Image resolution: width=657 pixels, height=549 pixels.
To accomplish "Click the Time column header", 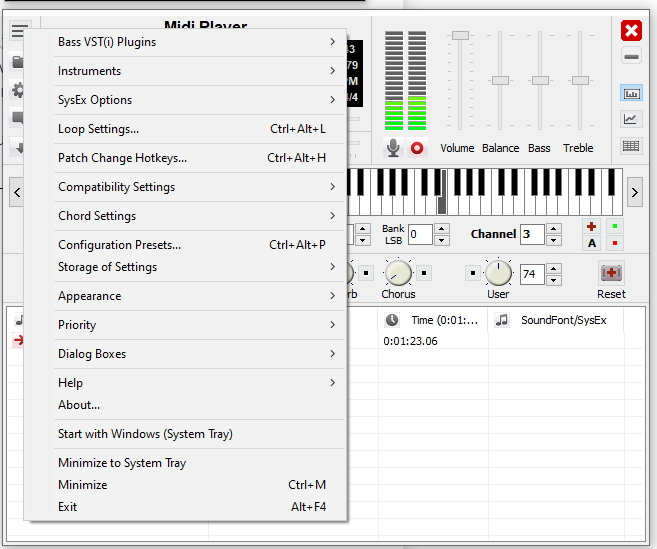I will pyautogui.click(x=433, y=320).
